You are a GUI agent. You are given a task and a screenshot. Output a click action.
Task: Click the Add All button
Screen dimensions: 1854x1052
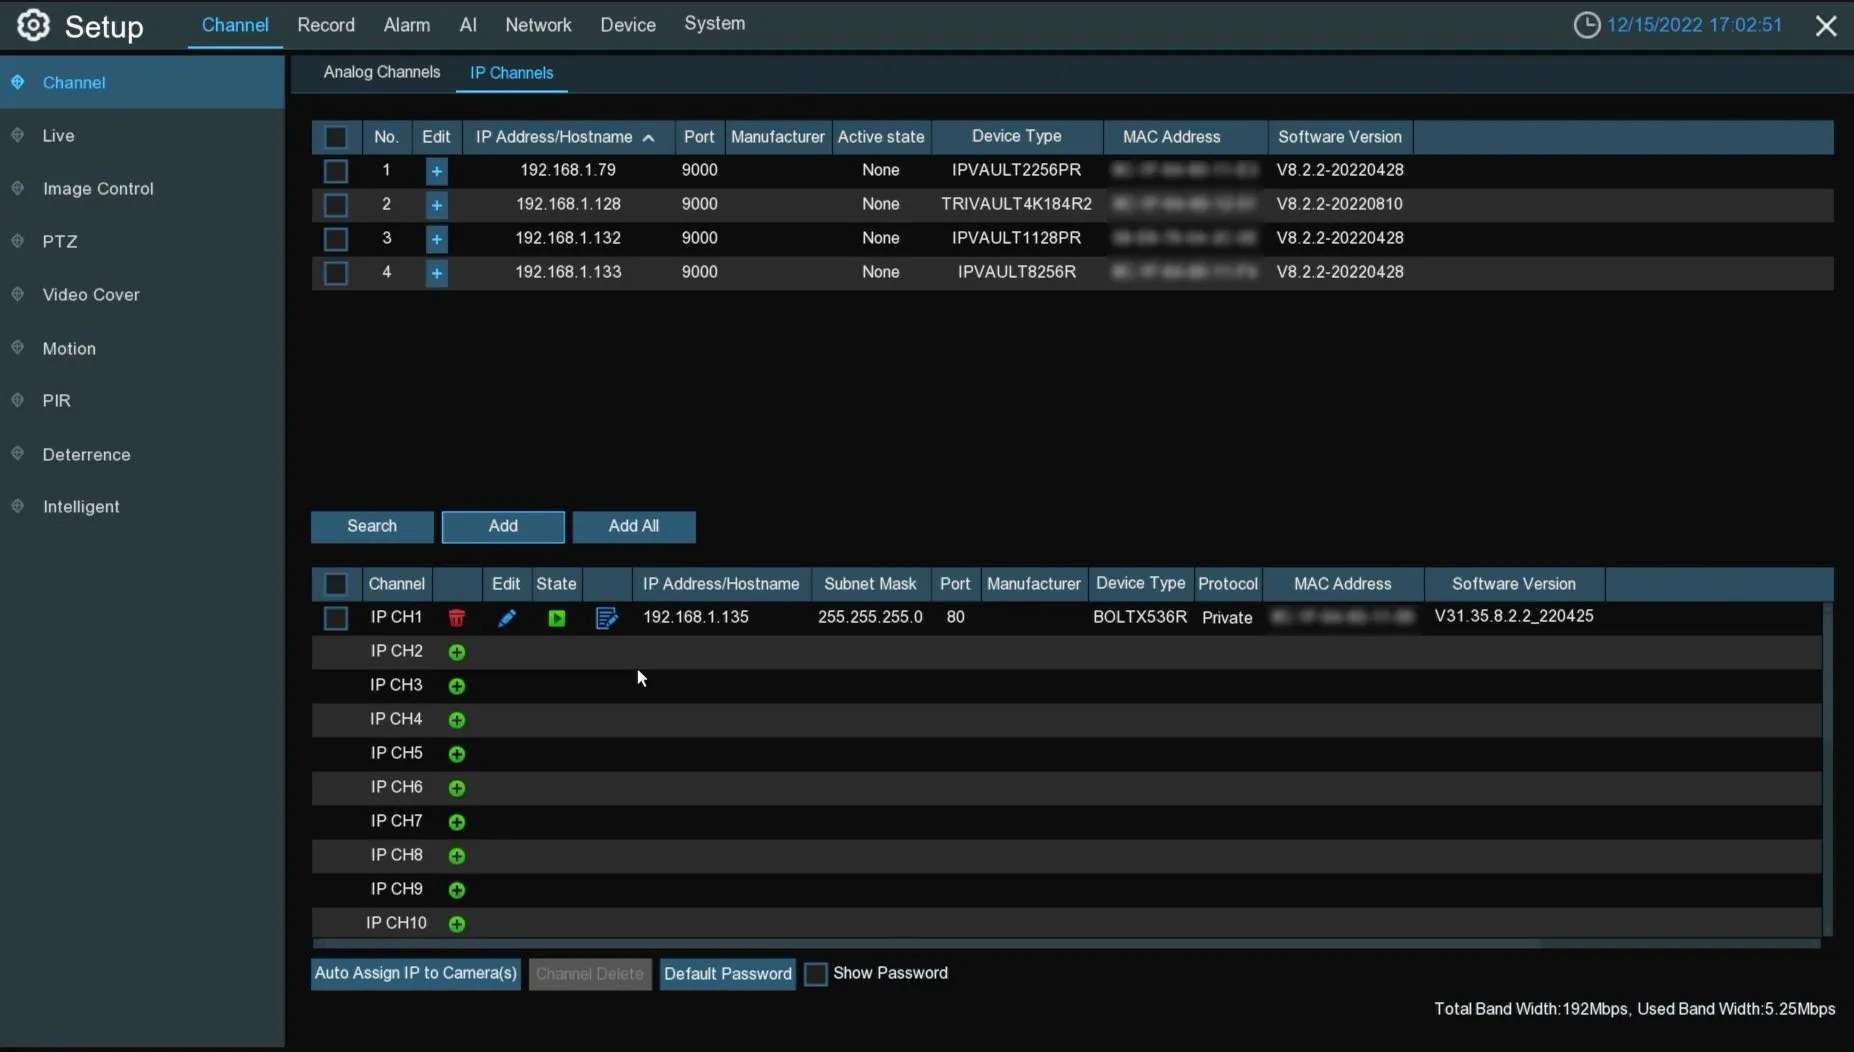click(633, 526)
